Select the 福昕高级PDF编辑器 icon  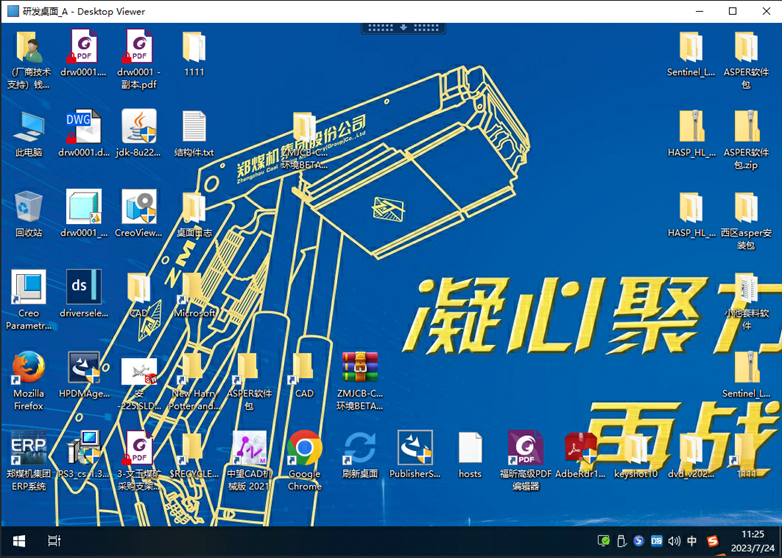[x=525, y=449]
